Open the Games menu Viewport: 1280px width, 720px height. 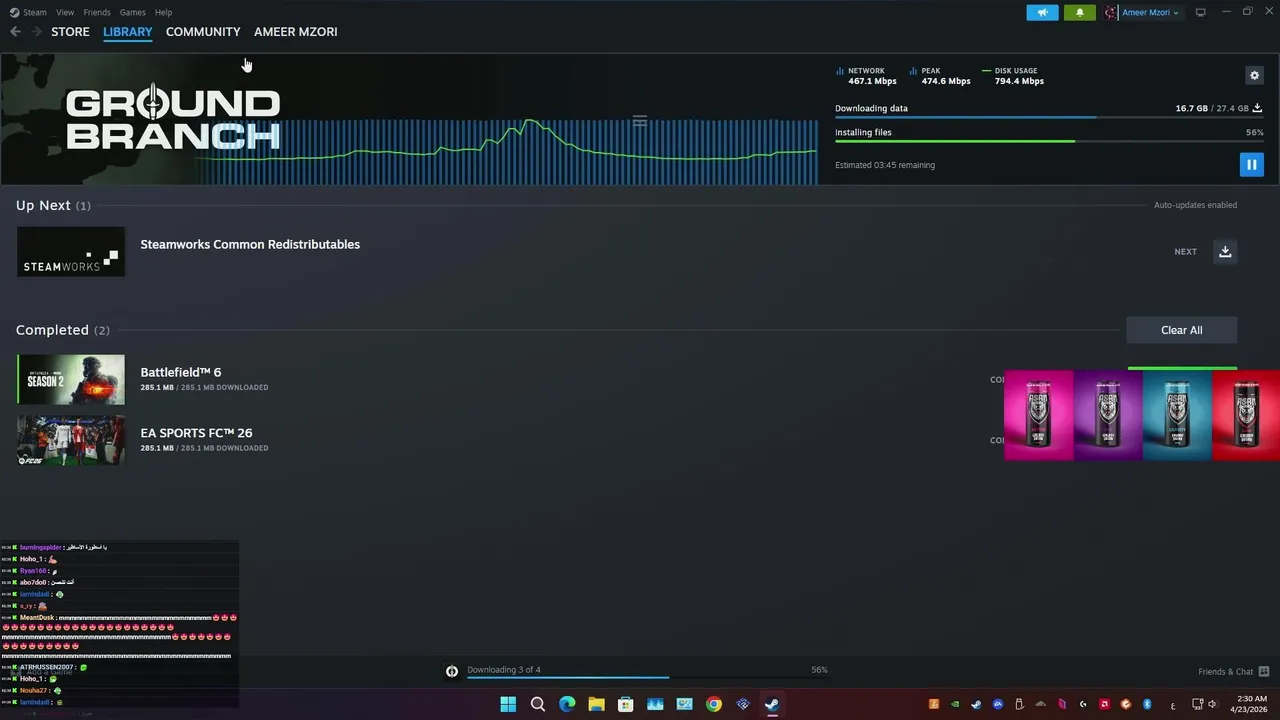click(x=132, y=12)
